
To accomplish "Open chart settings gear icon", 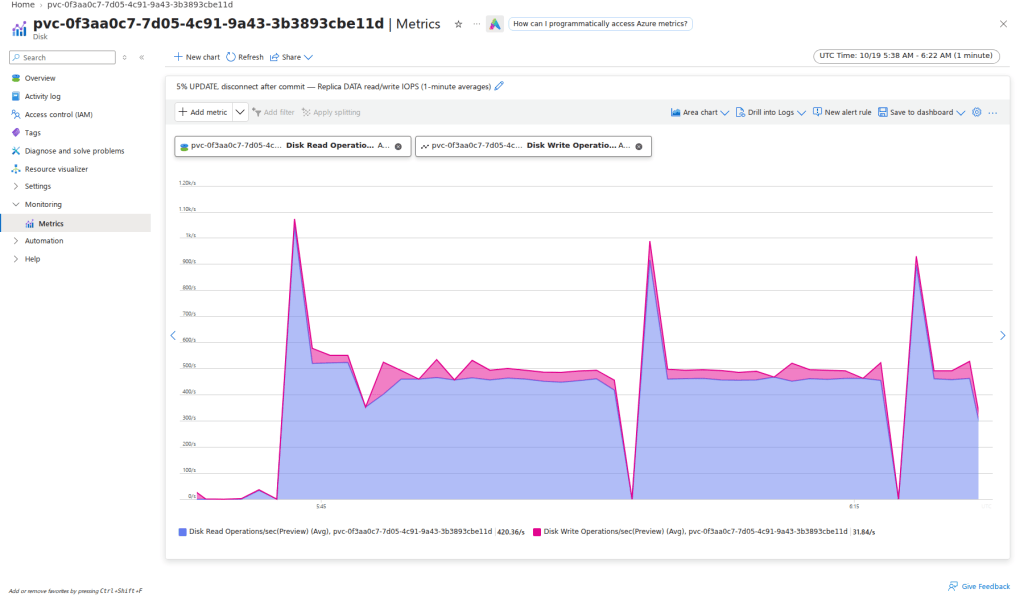I will (977, 112).
